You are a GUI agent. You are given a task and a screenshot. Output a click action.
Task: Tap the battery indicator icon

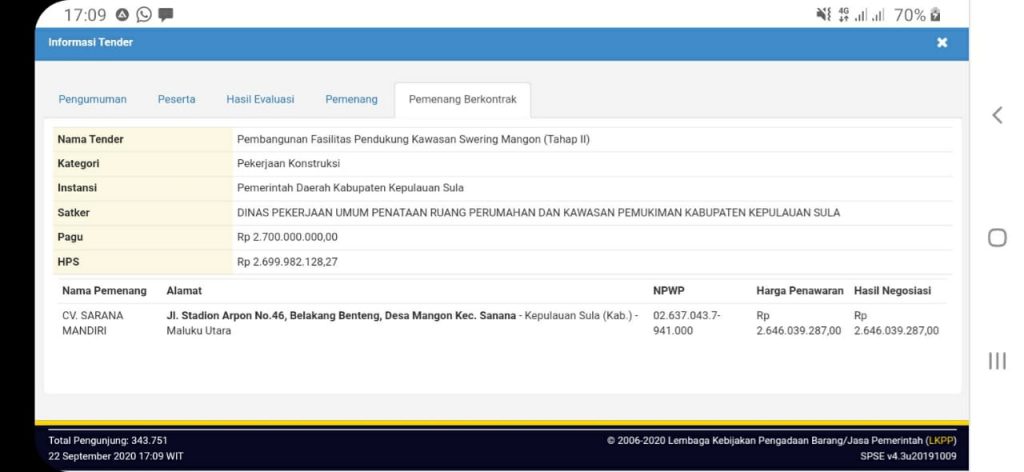pos(935,14)
